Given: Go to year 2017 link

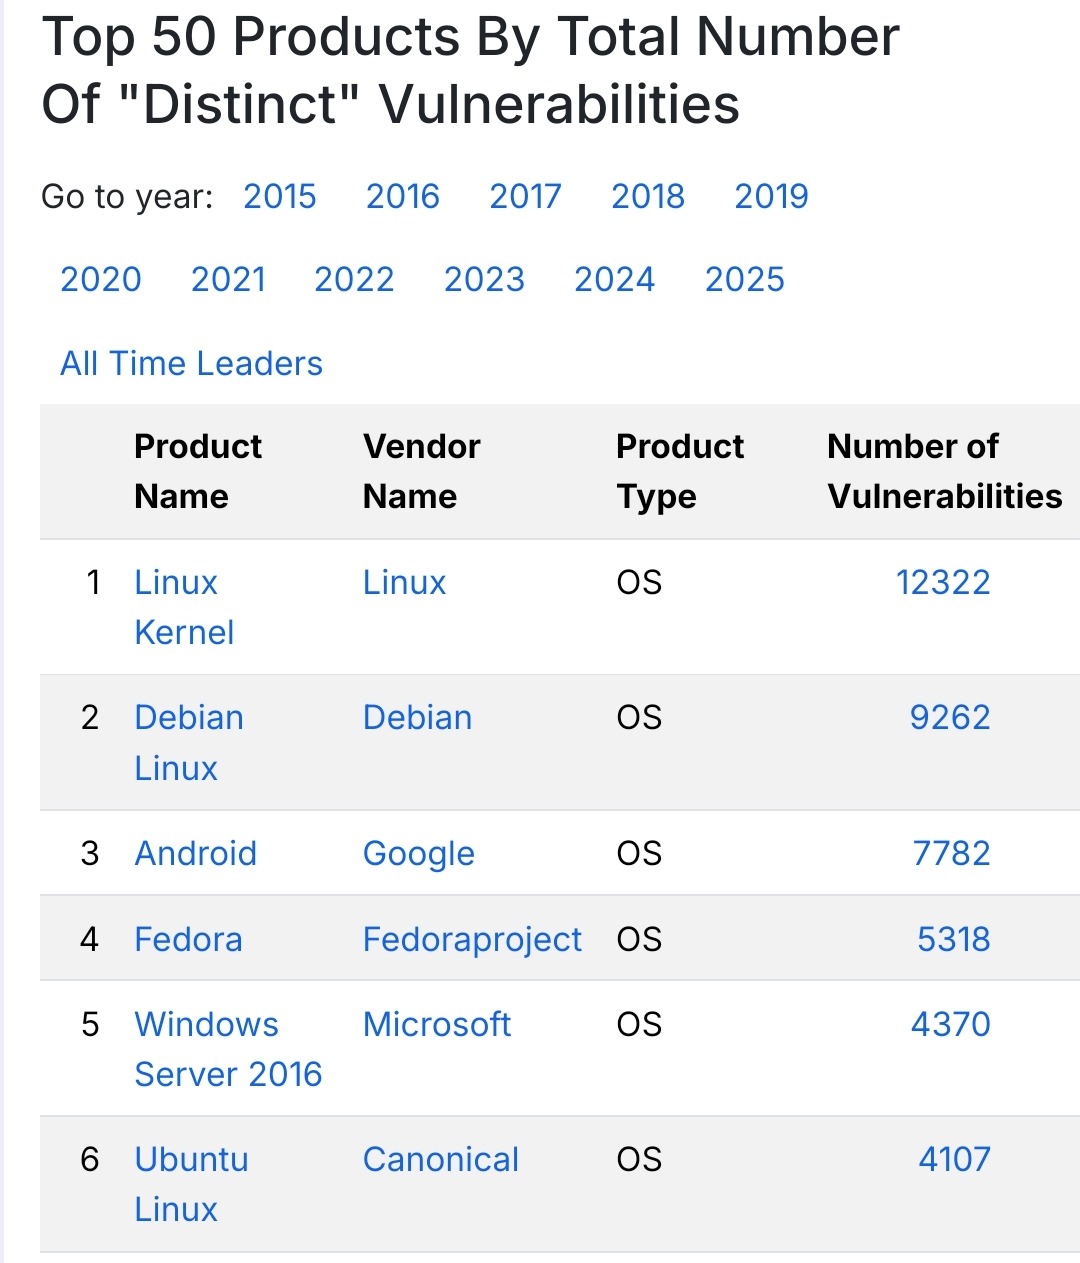Looking at the screenshot, I should click(525, 196).
